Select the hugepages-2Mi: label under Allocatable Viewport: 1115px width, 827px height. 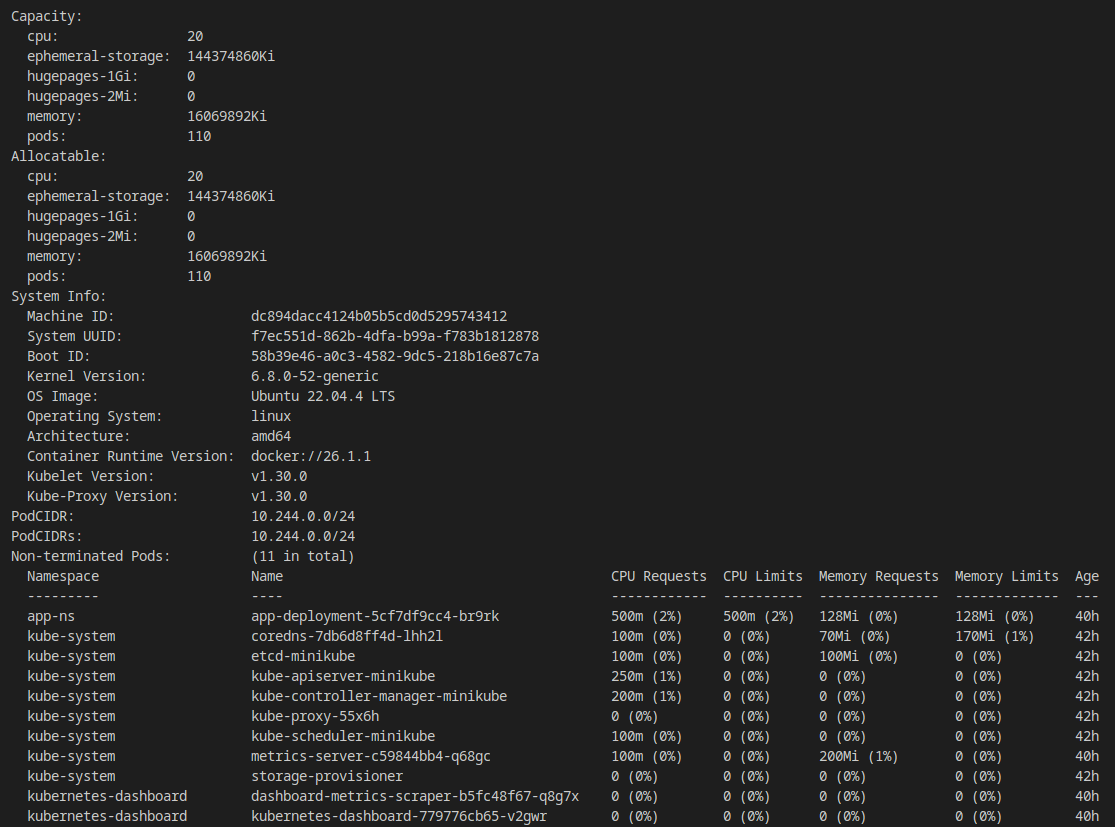pyautogui.click(x=82, y=236)
